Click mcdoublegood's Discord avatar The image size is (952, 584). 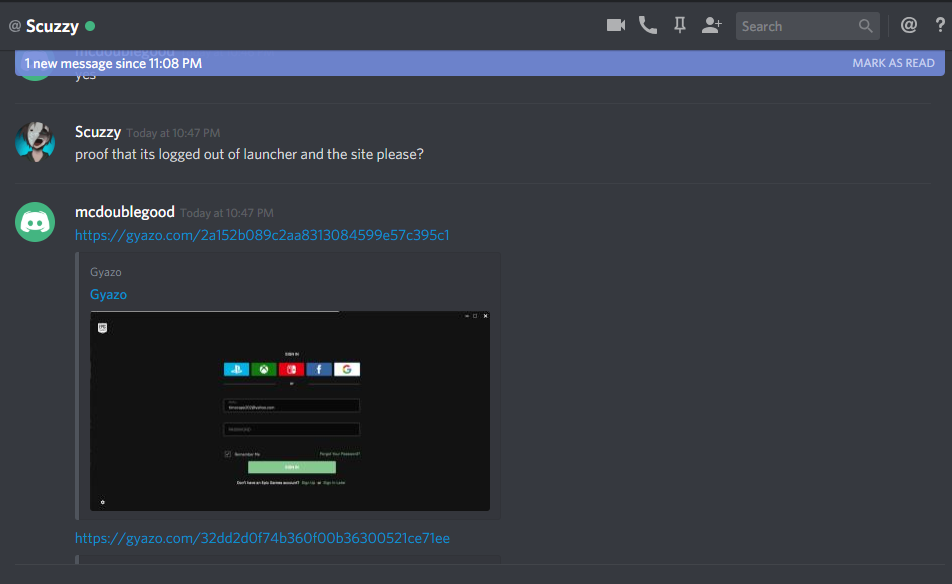(x=35, y=222)
